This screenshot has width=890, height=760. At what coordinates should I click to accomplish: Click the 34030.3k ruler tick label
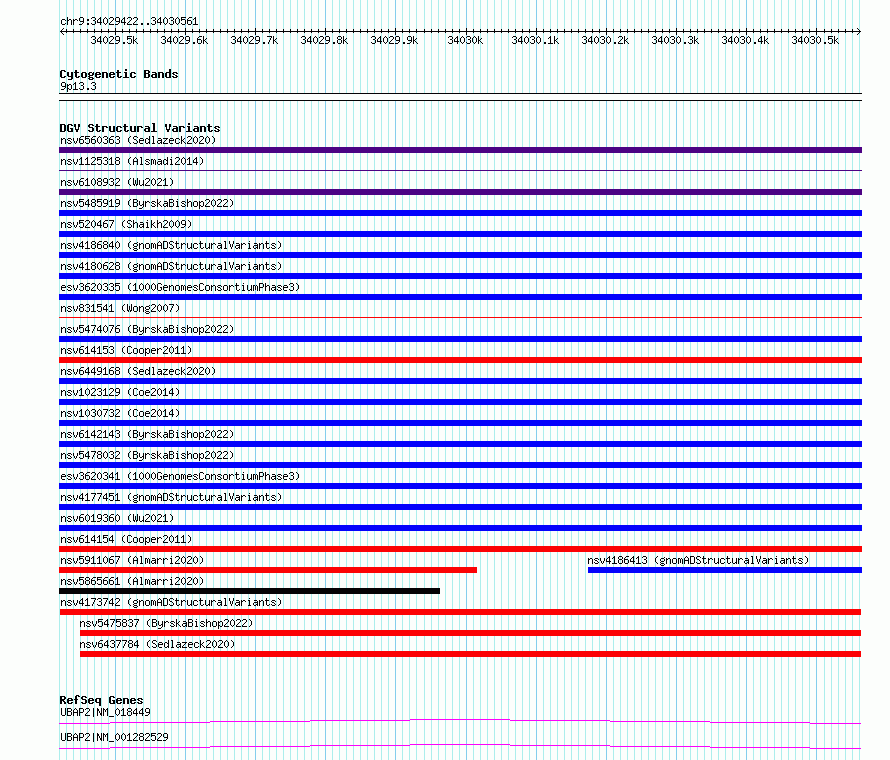click(x=675, y=40)
